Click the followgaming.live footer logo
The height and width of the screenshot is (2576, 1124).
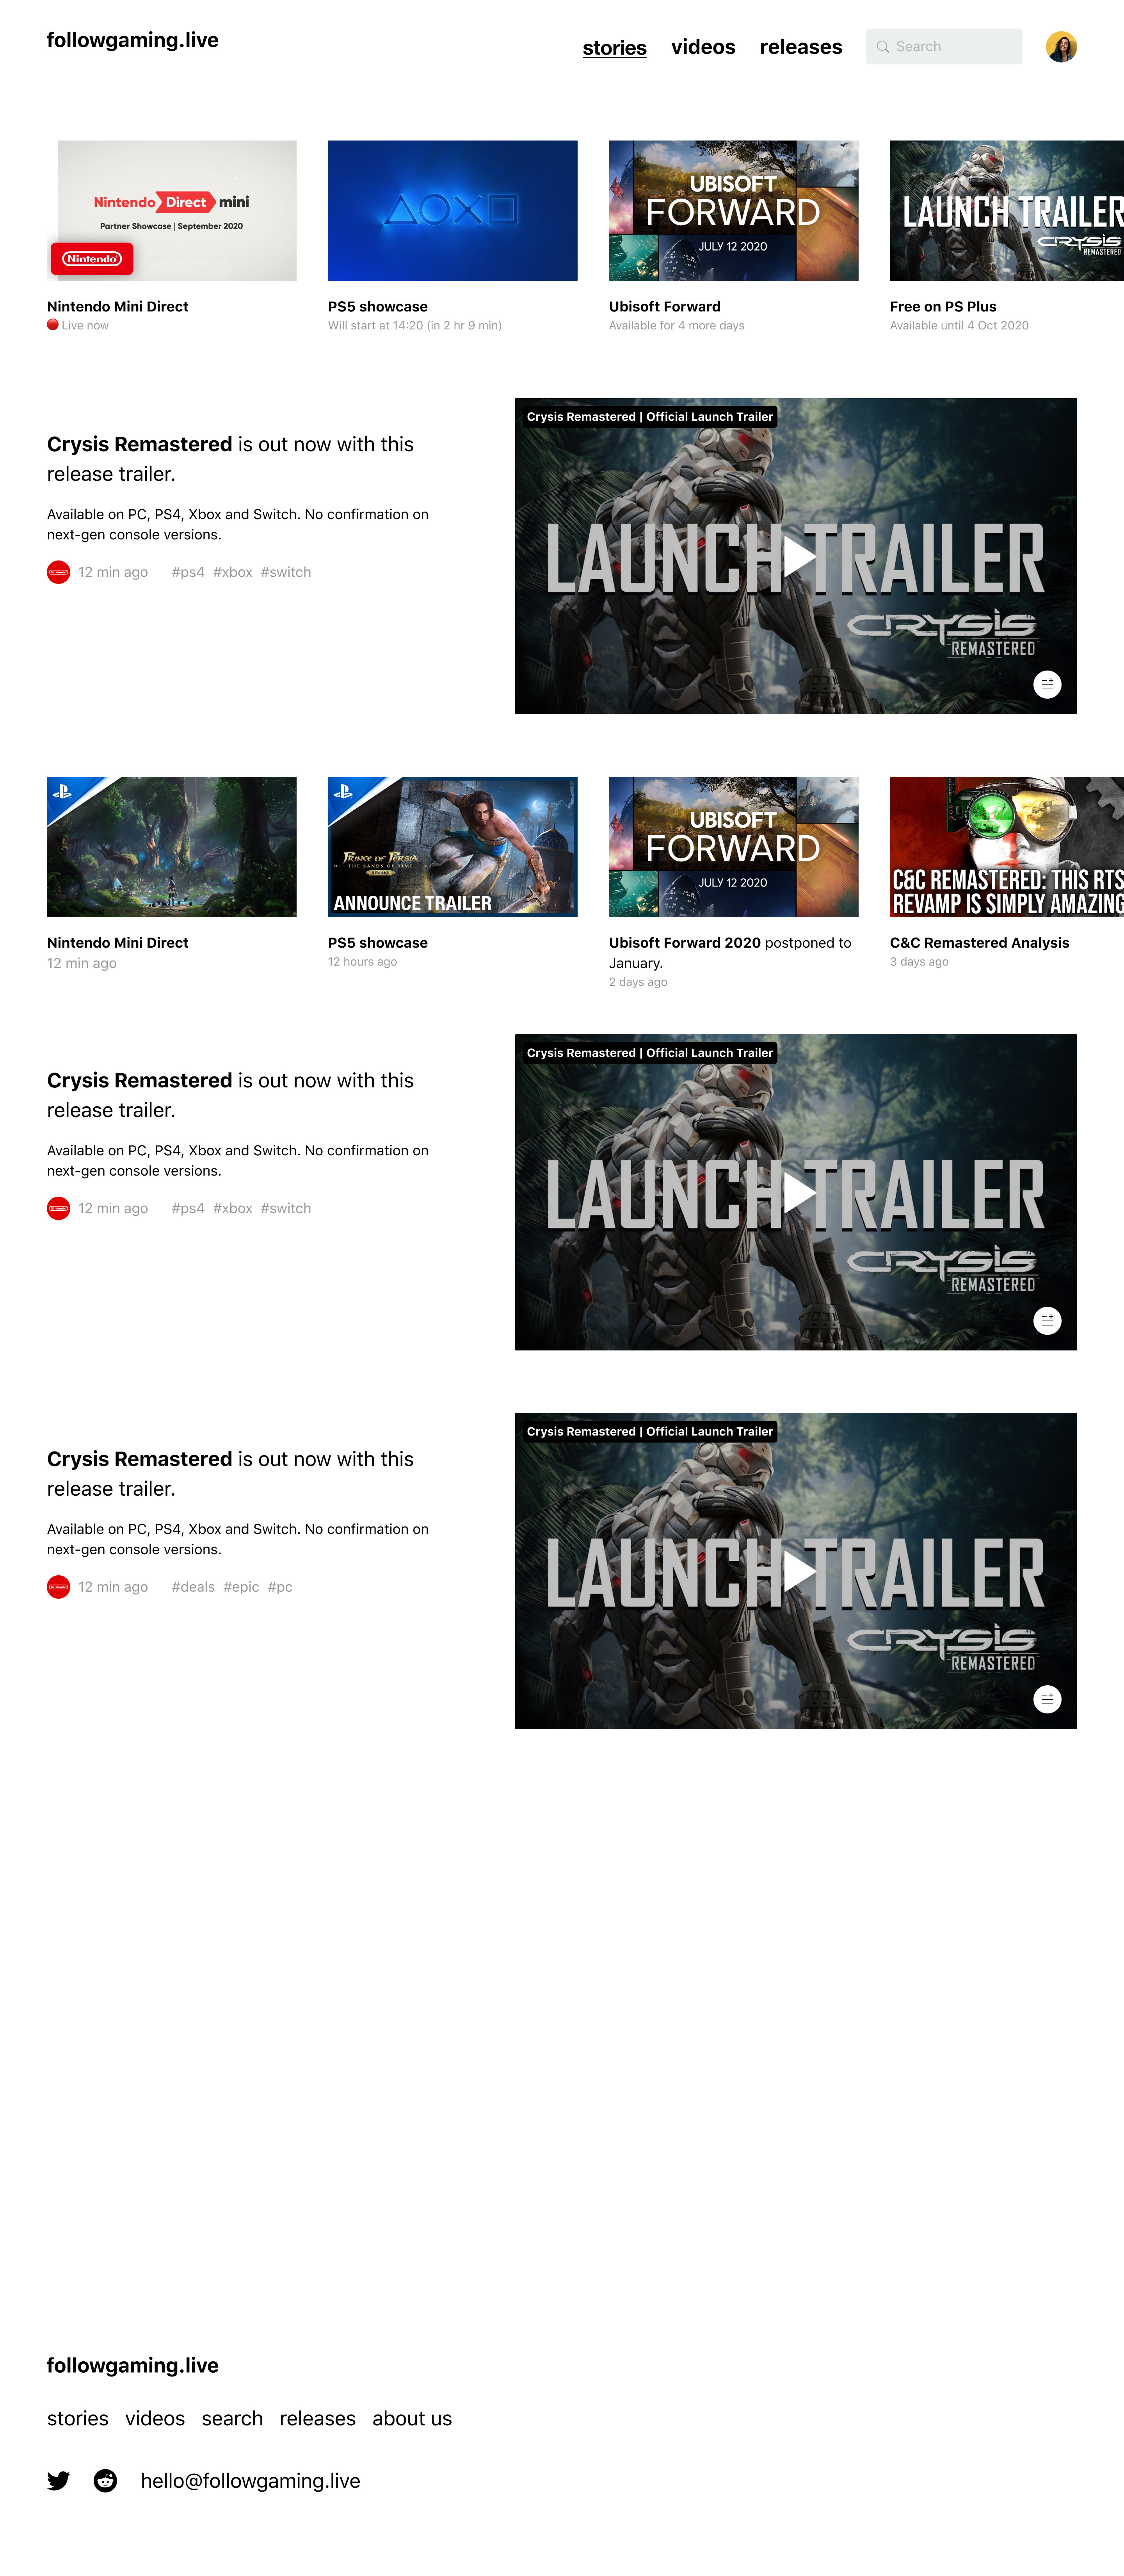coord(133,2365)
